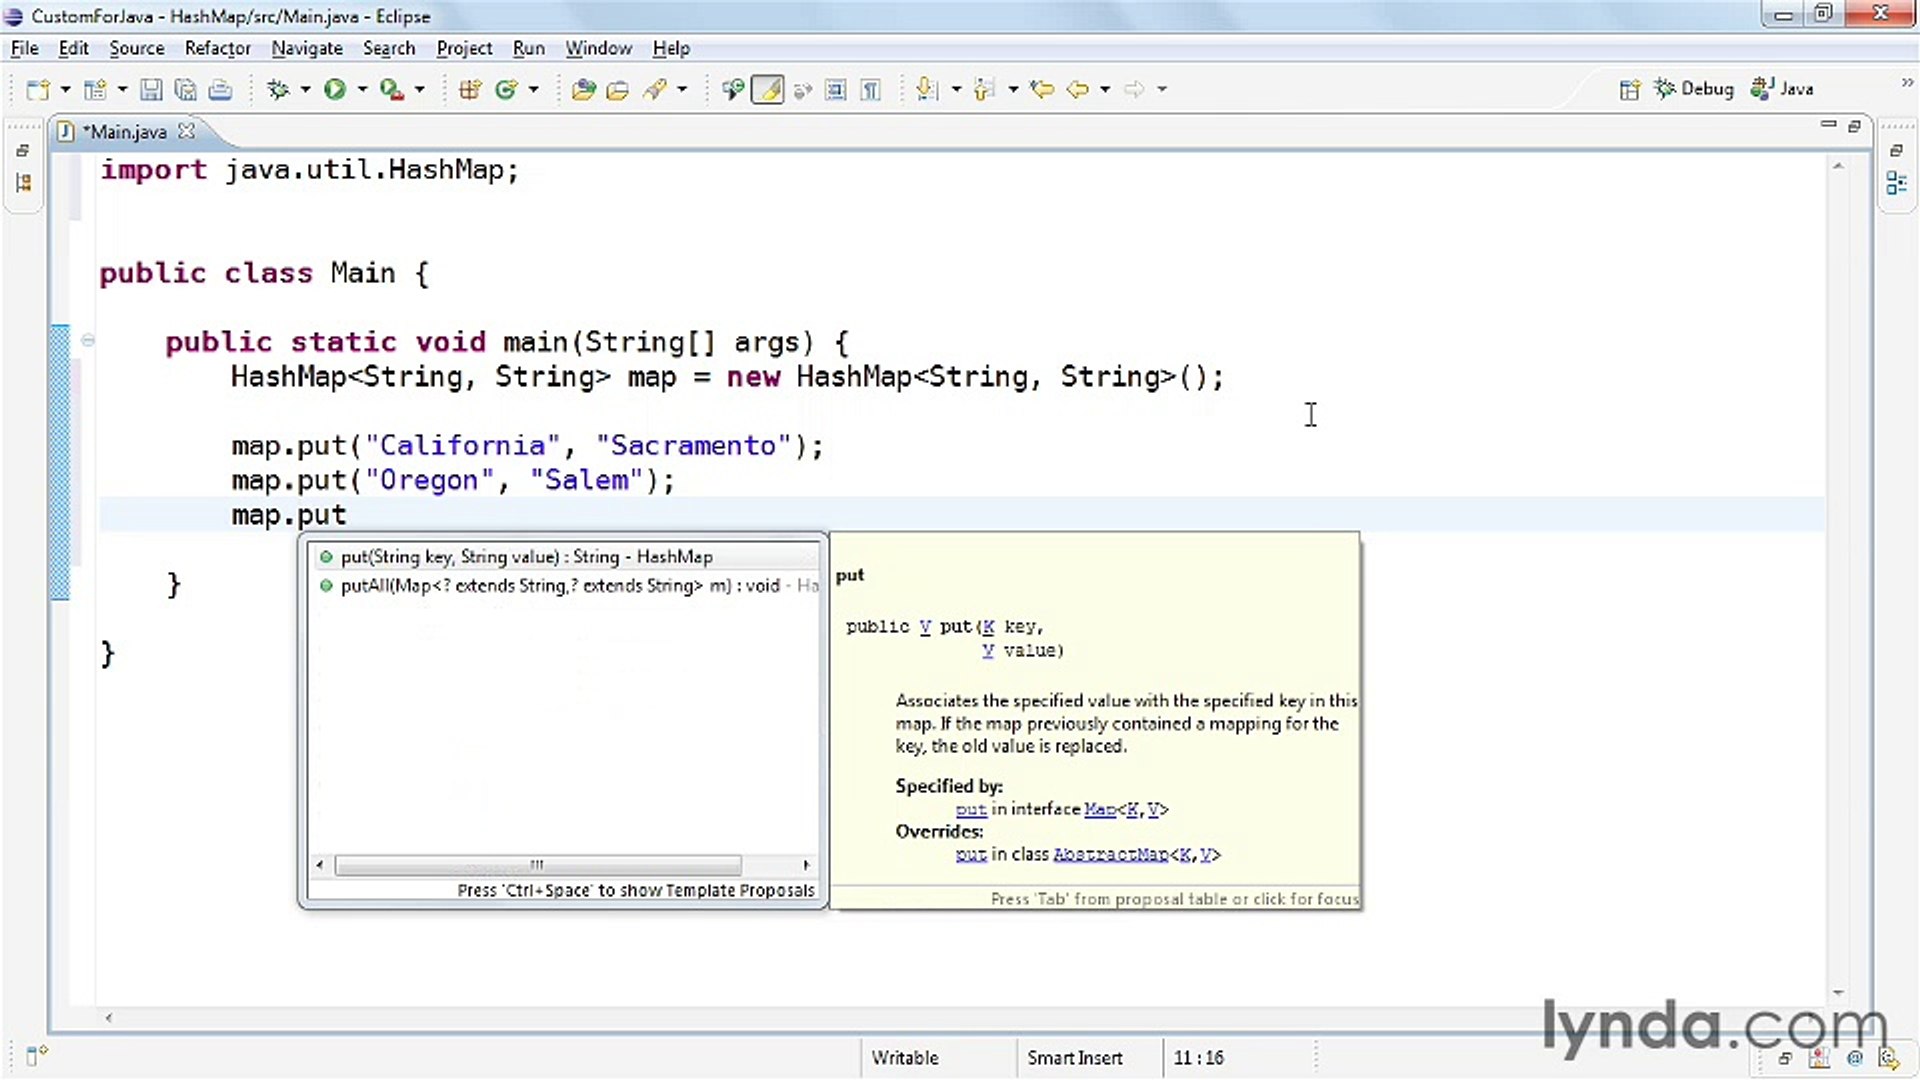Click the Save toolbar icon

(150, 88)
